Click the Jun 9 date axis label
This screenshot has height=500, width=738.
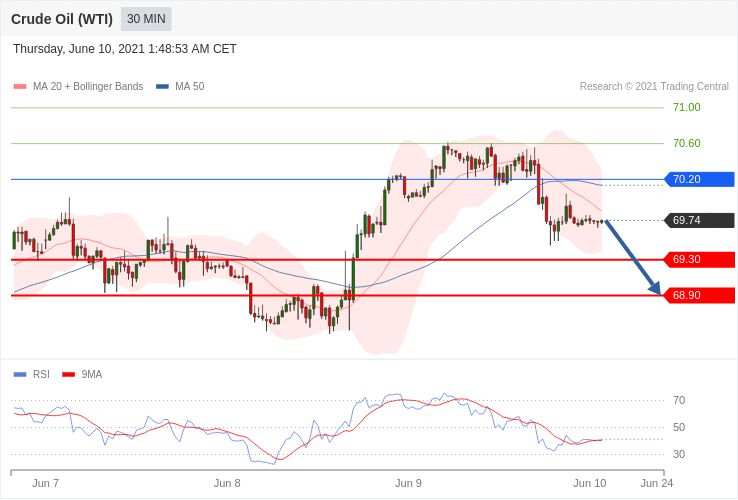409,484
